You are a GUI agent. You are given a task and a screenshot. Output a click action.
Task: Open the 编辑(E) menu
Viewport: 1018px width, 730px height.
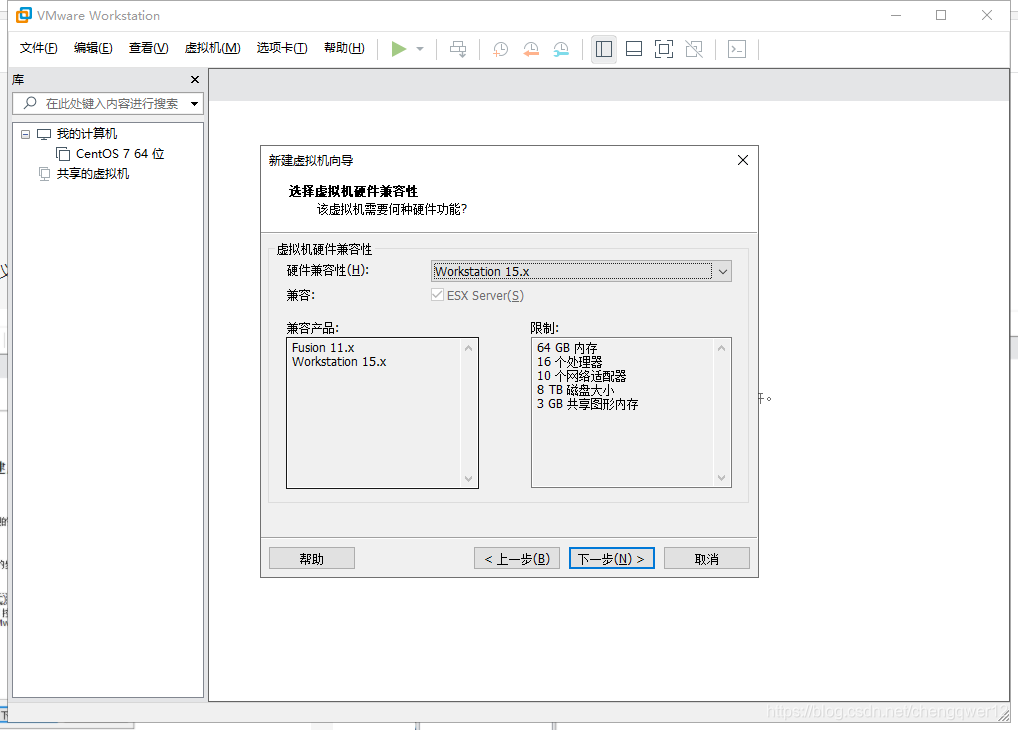click(93, 48)
